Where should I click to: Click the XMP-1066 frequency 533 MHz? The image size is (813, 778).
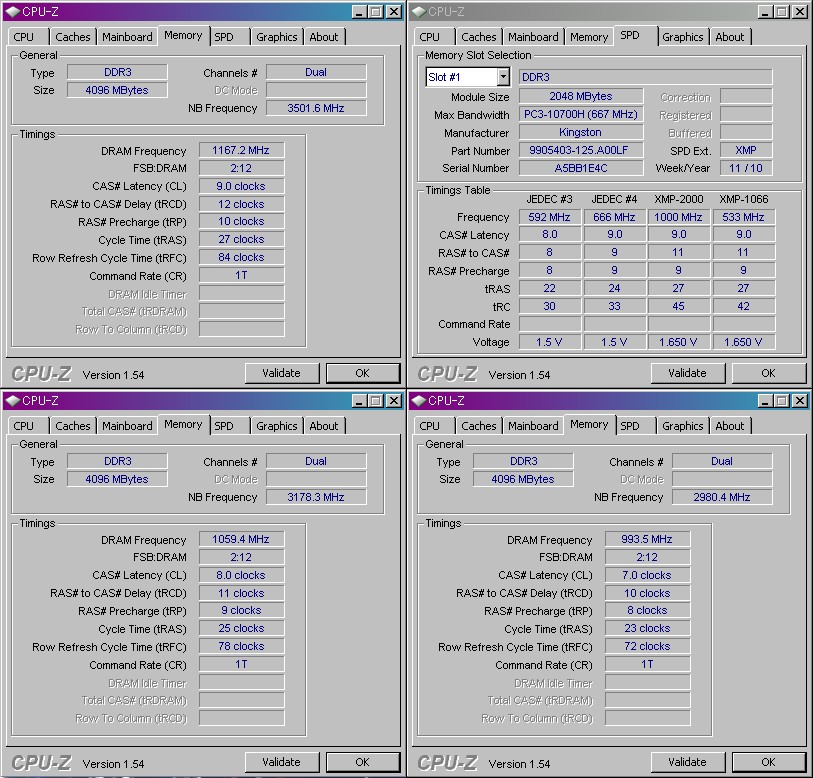tap(744, 217)
